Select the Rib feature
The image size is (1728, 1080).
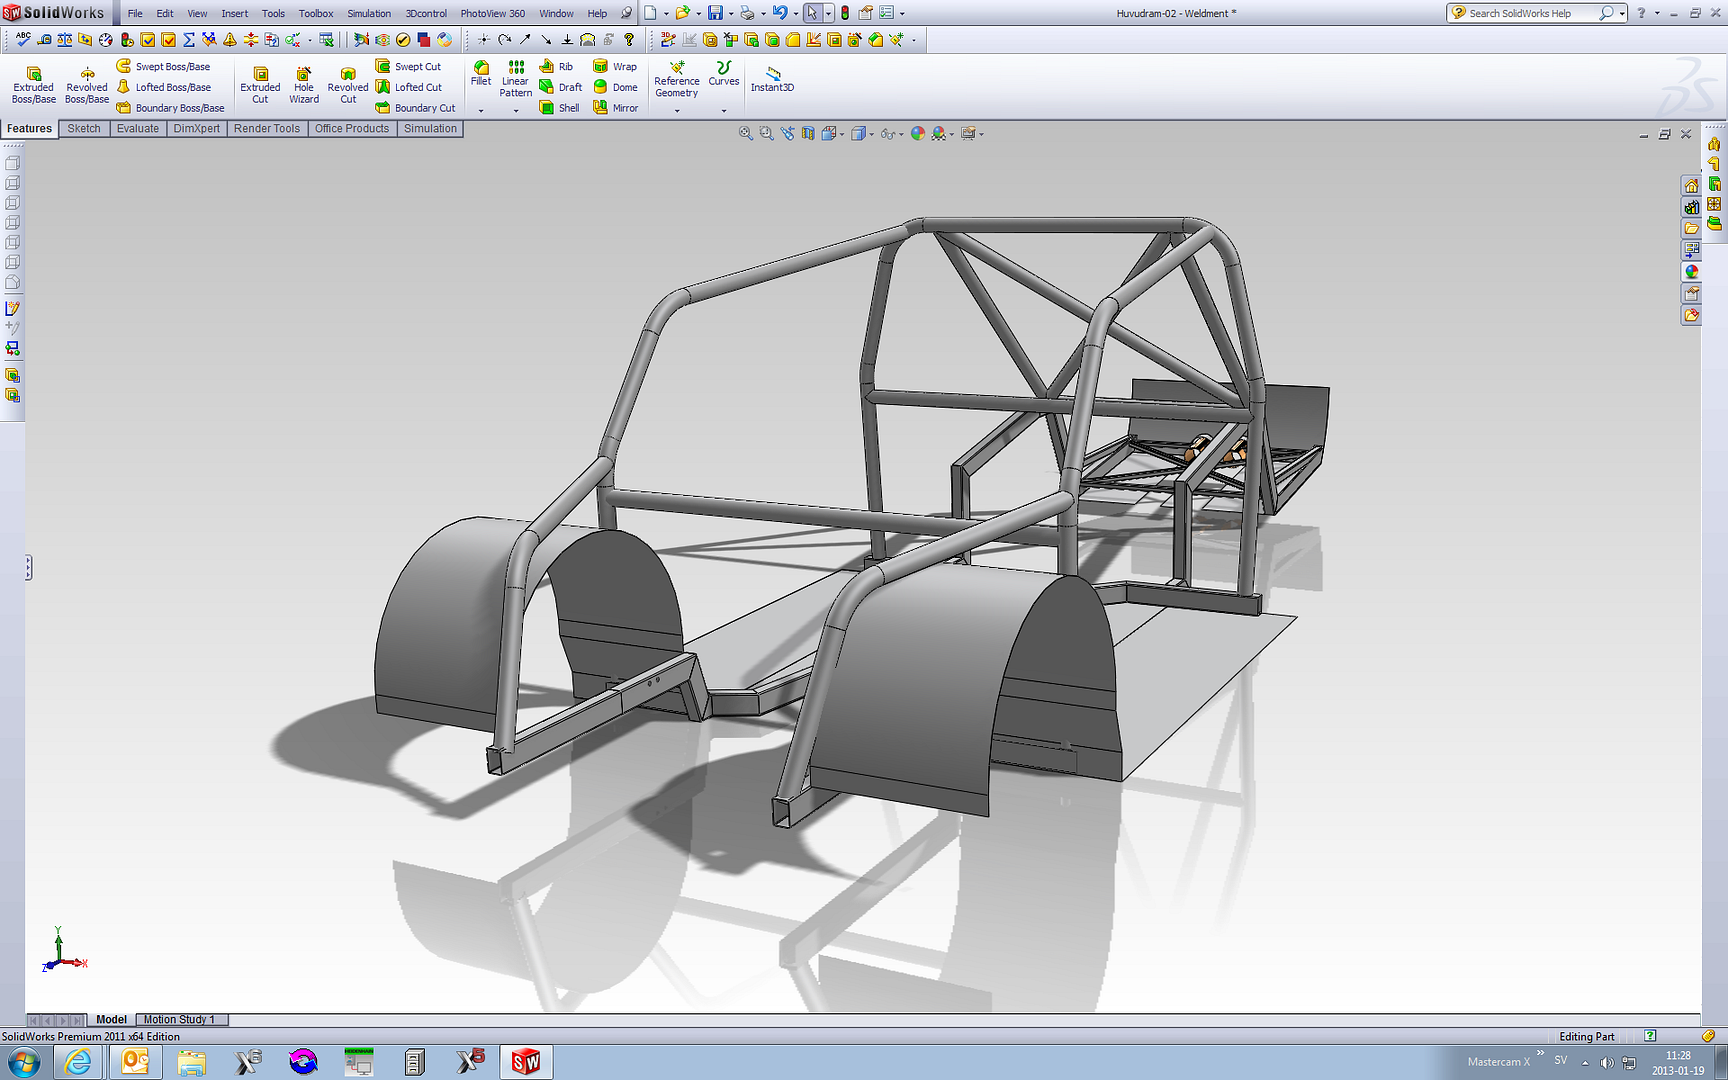point(556,66)
